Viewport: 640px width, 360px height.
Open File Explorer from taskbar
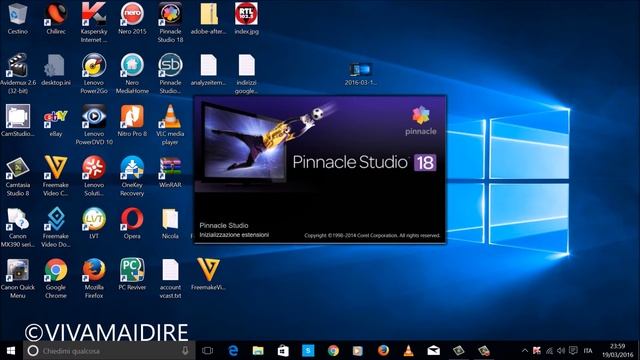coord(258,351)
